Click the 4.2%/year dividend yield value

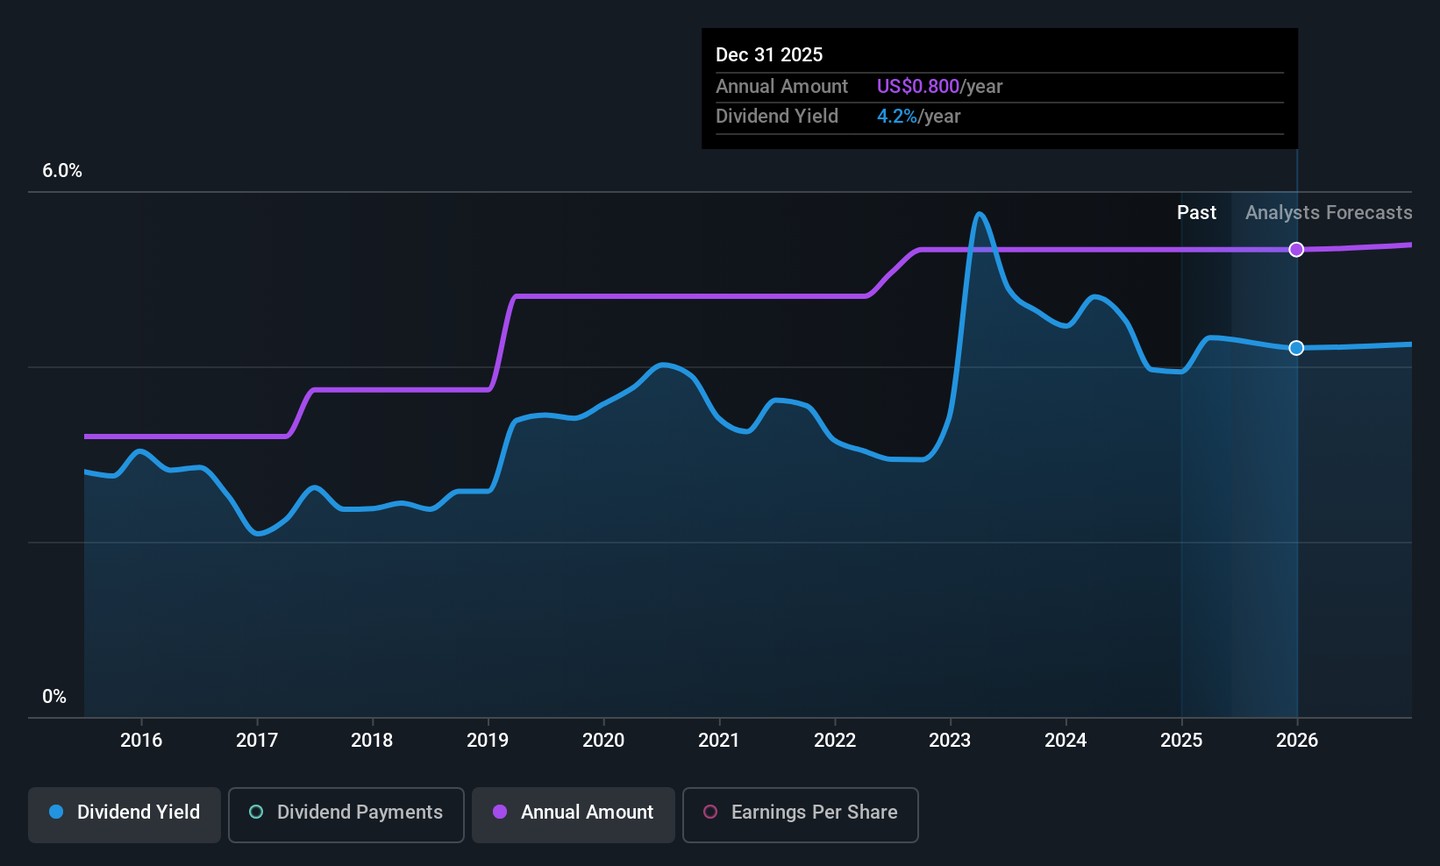pyautogui.click(x=918, y=116)
